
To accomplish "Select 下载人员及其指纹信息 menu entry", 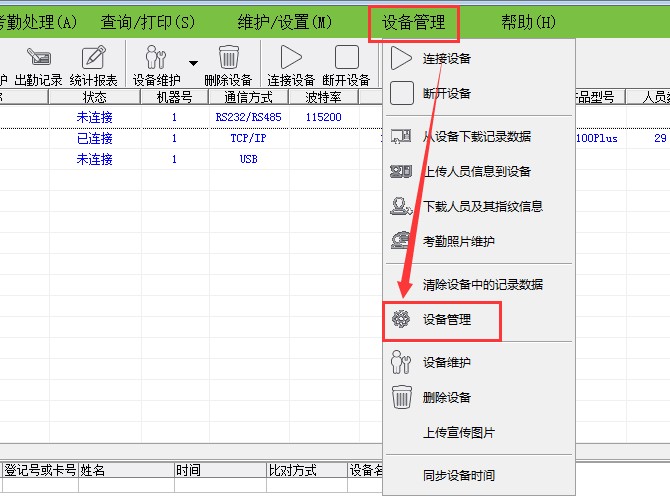I will pyautogui.click(x=479, y=206).
